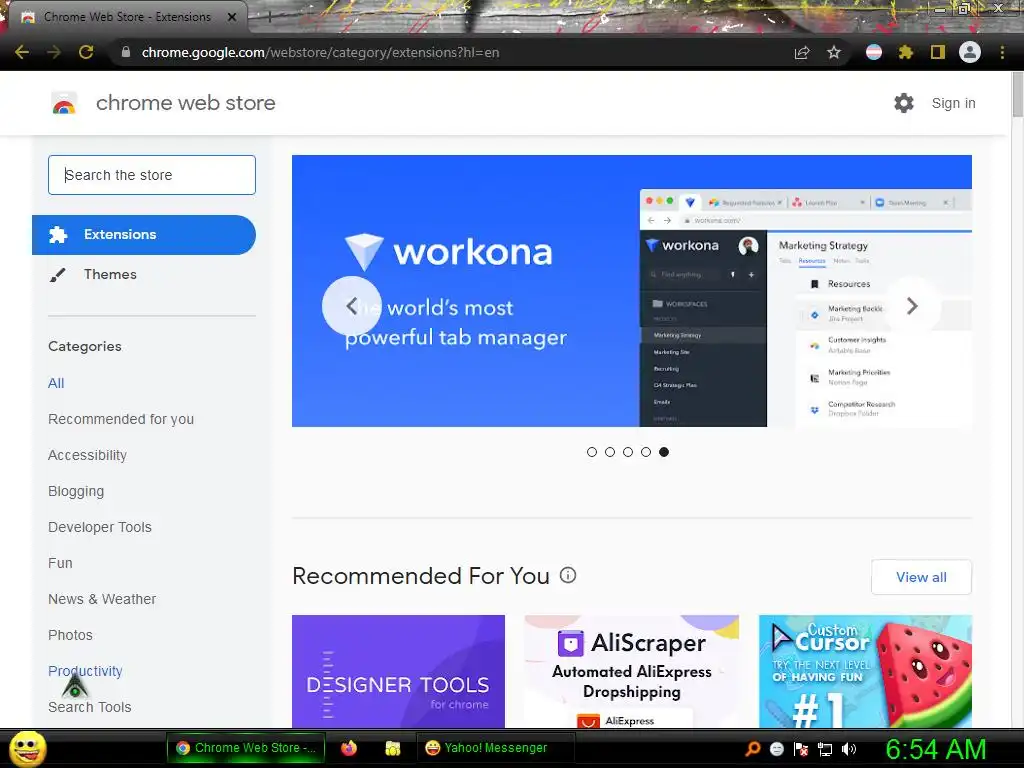The width and height of the screenshot is (1024, 768).
Task: Open the Extensions puzzle-piece menu in toolbar
Action: pos(906,52)
